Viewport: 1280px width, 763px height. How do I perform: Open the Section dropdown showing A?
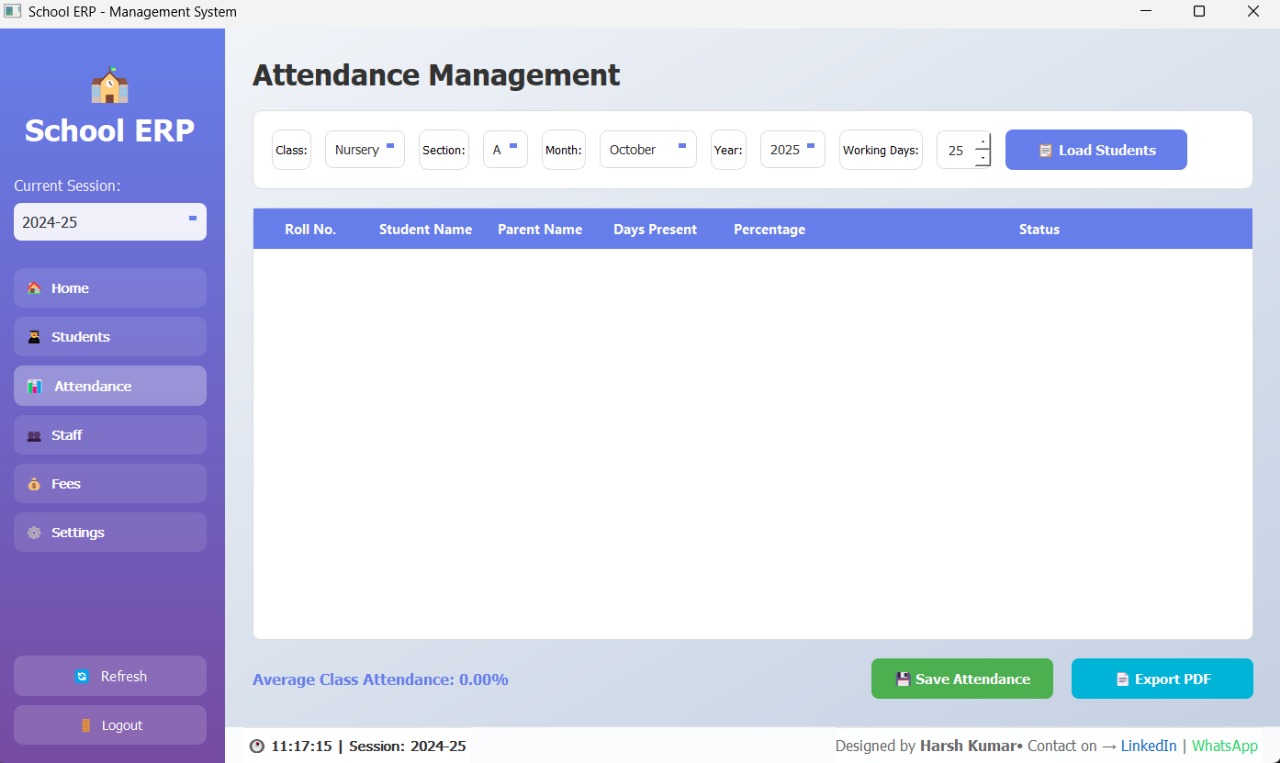504,150
